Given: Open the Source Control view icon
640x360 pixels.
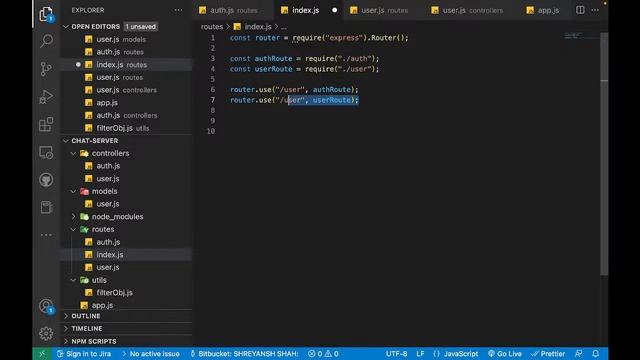Looking at the screenshot, I should tap(46, 69).
